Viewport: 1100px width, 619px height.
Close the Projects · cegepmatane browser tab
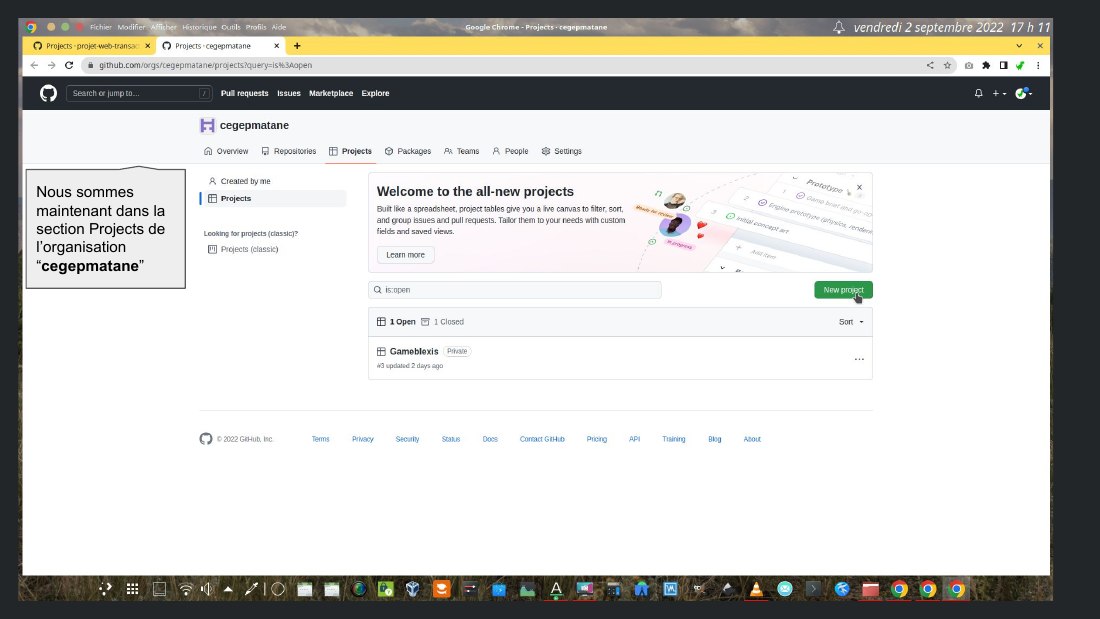[276, 46]
